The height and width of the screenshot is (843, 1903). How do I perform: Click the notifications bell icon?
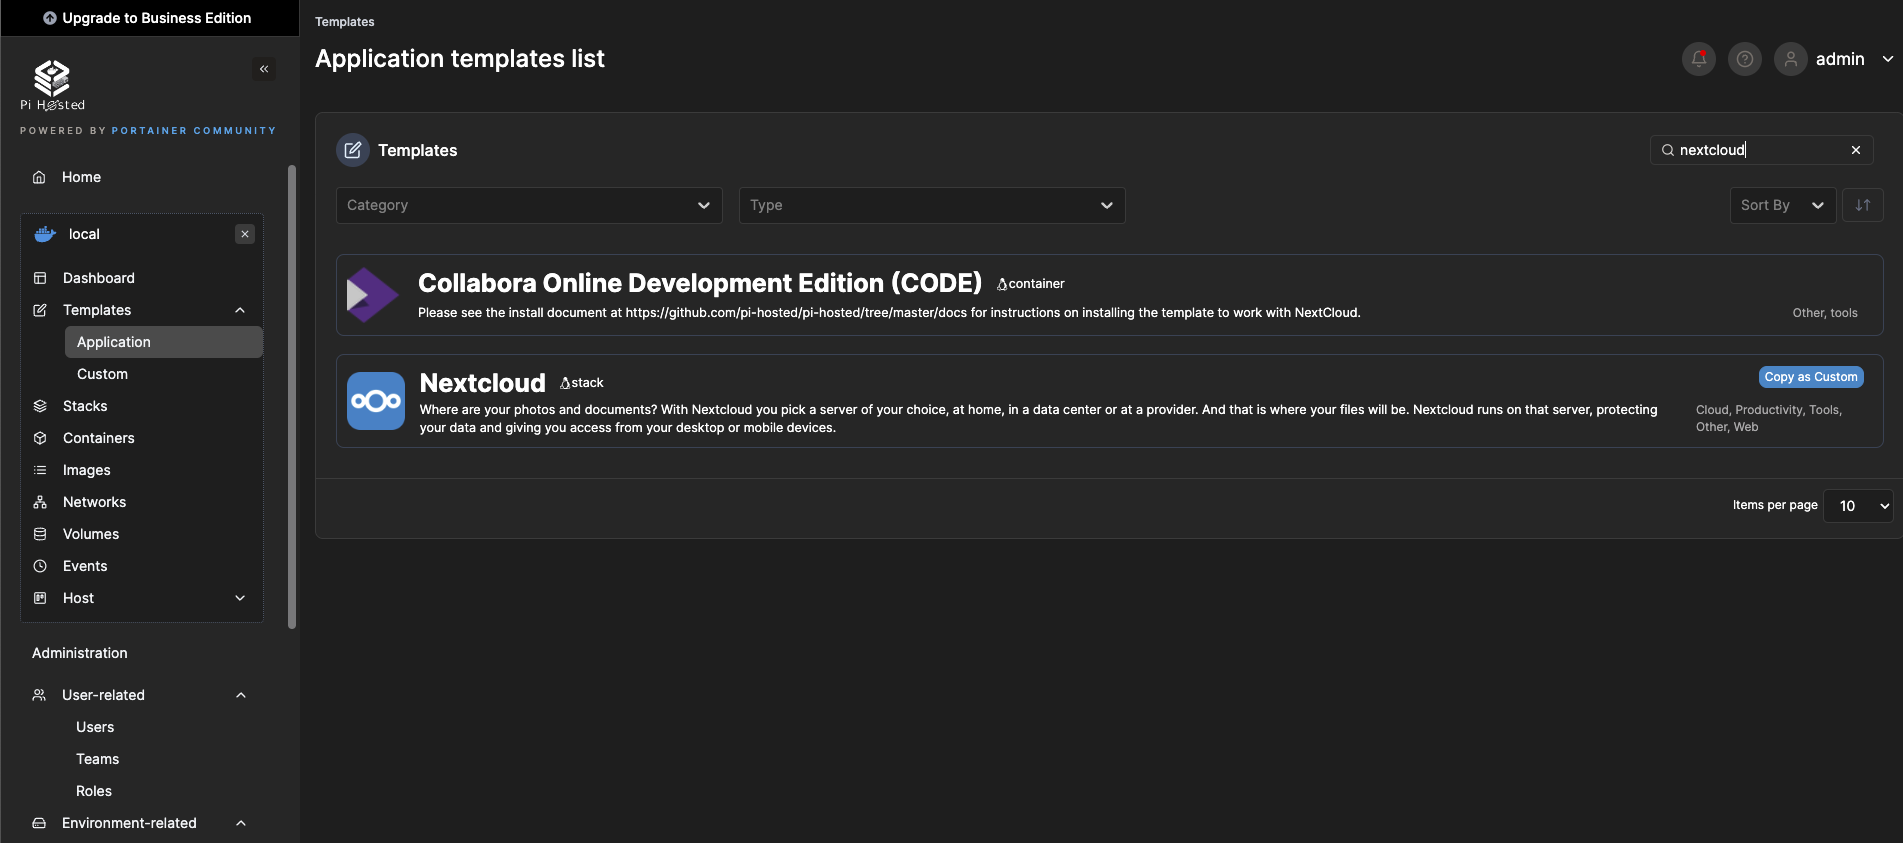pyautogui.click(x=1698, y=59)
